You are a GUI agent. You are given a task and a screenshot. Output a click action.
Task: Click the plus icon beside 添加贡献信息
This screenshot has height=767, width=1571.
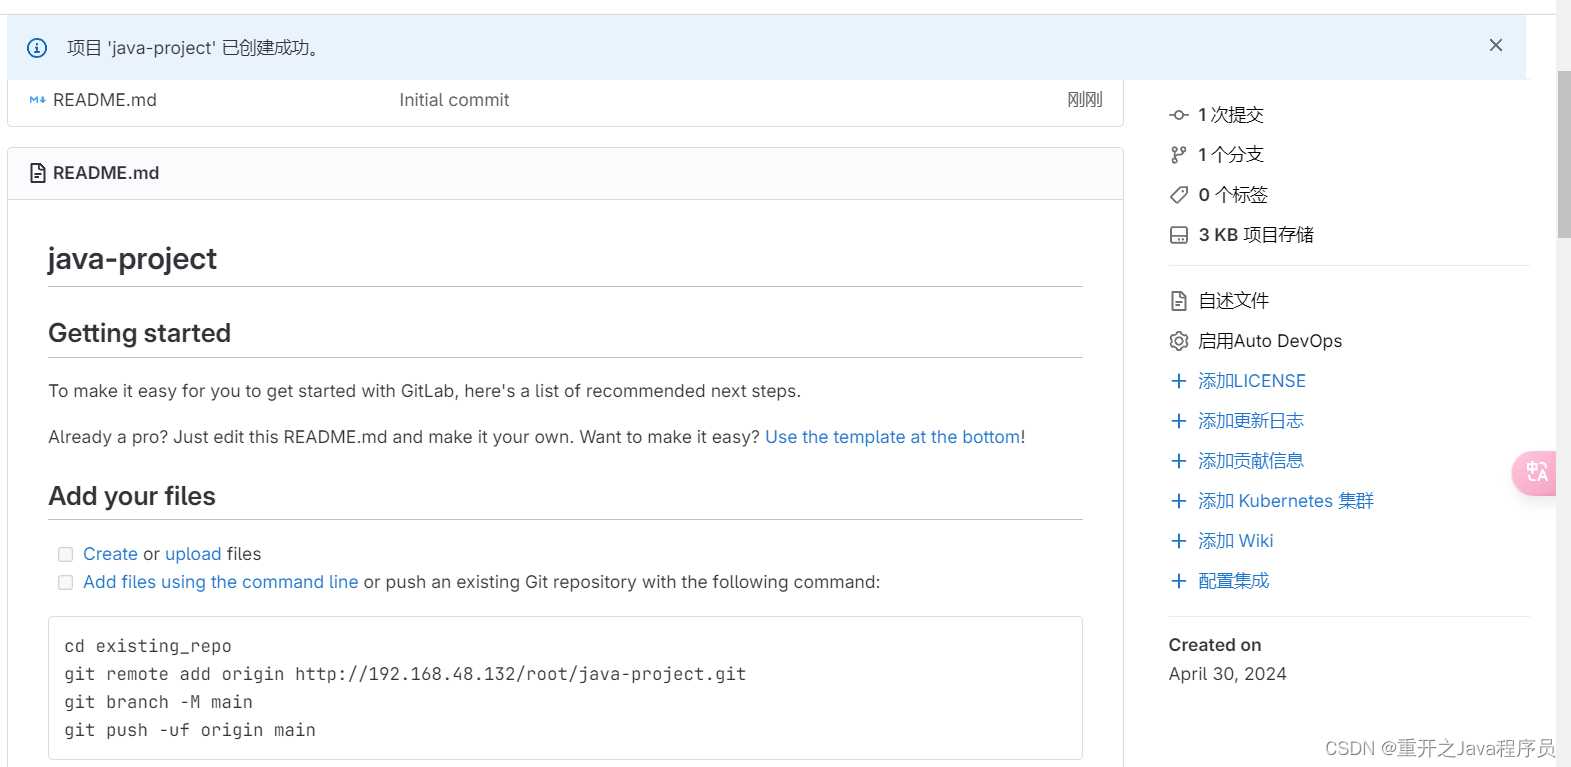(x=1179, y=461)
